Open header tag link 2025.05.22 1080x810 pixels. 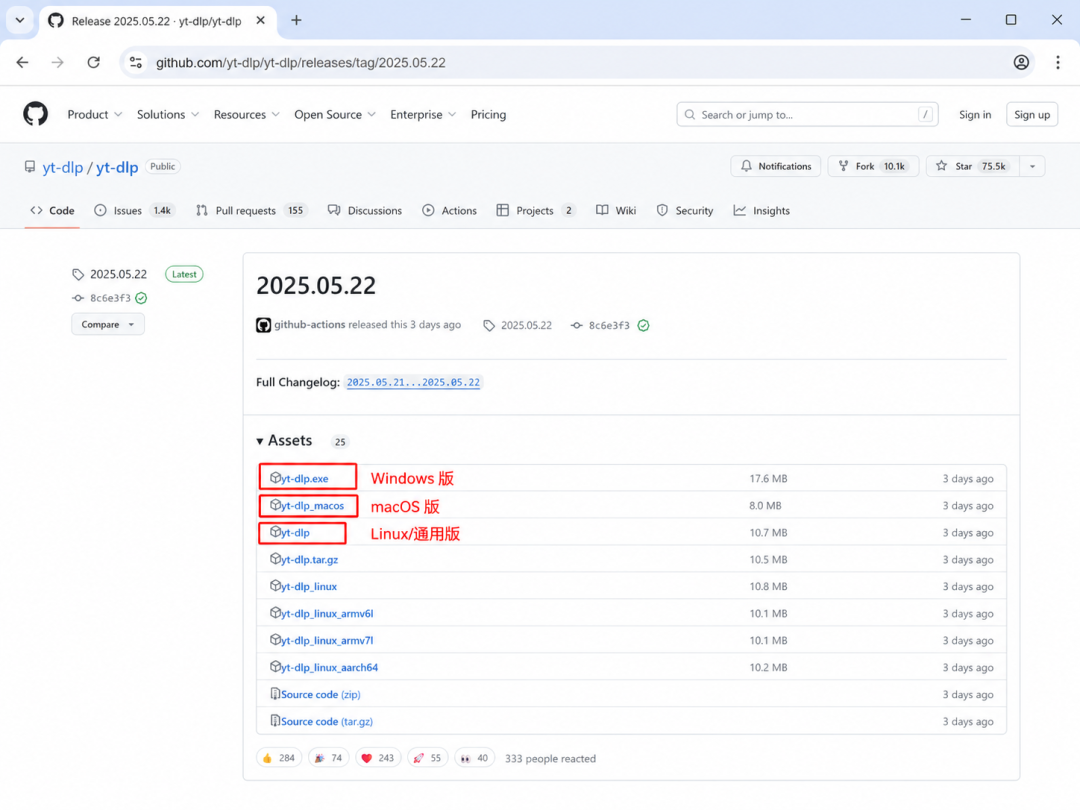click(x=526, y=325)
